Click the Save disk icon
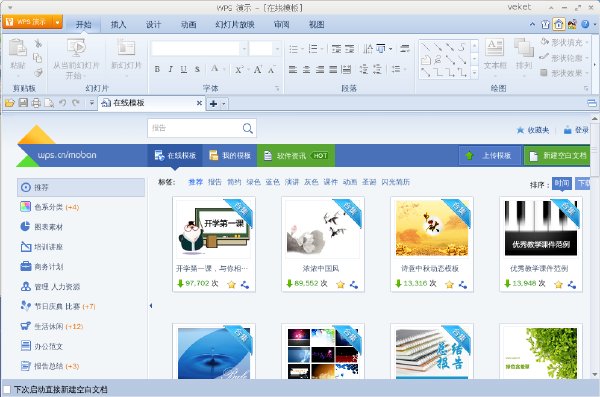Image resolution: width=600 pixels, height=397 pixels. tap(23, 103)
